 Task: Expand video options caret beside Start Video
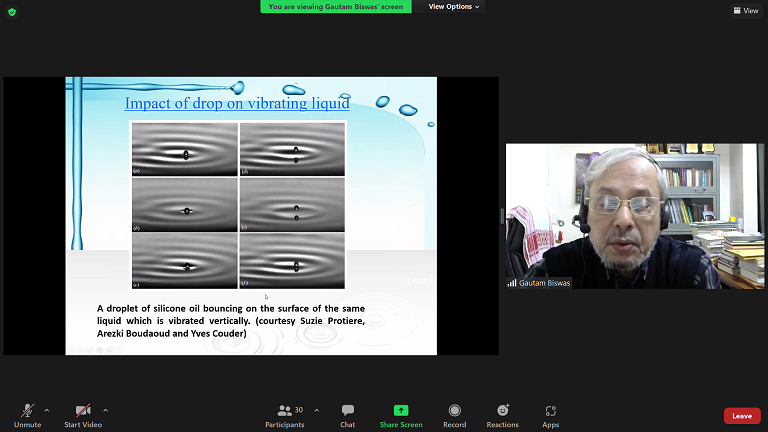point(105,410)
